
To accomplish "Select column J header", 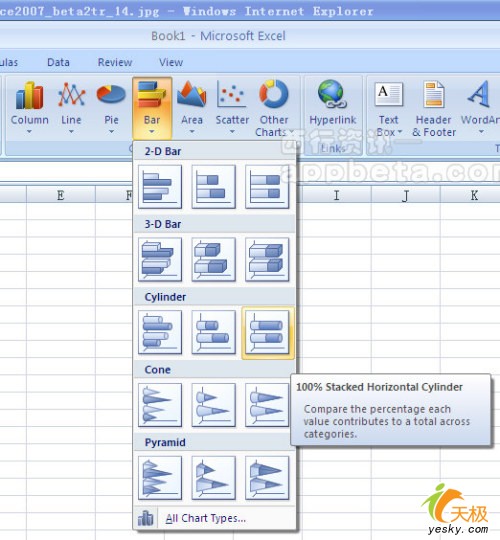I will [x=405, y=195].
